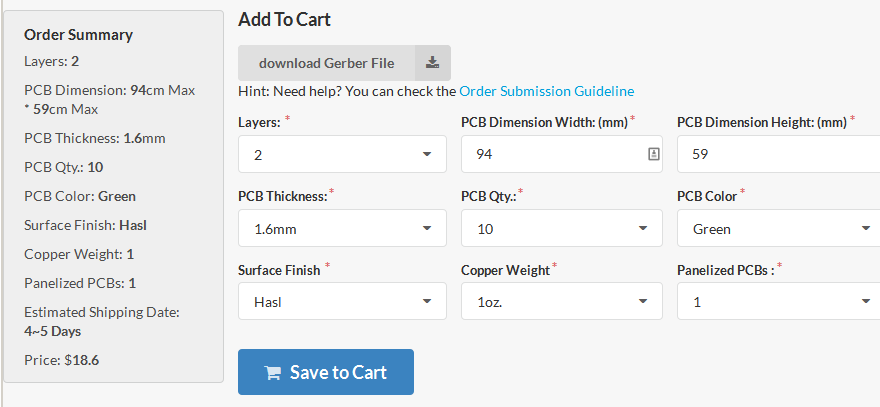Click the download icon beside Gerber File
Image resolution: width=880 pixels, height=407 pixels.
tap(432, 62)
